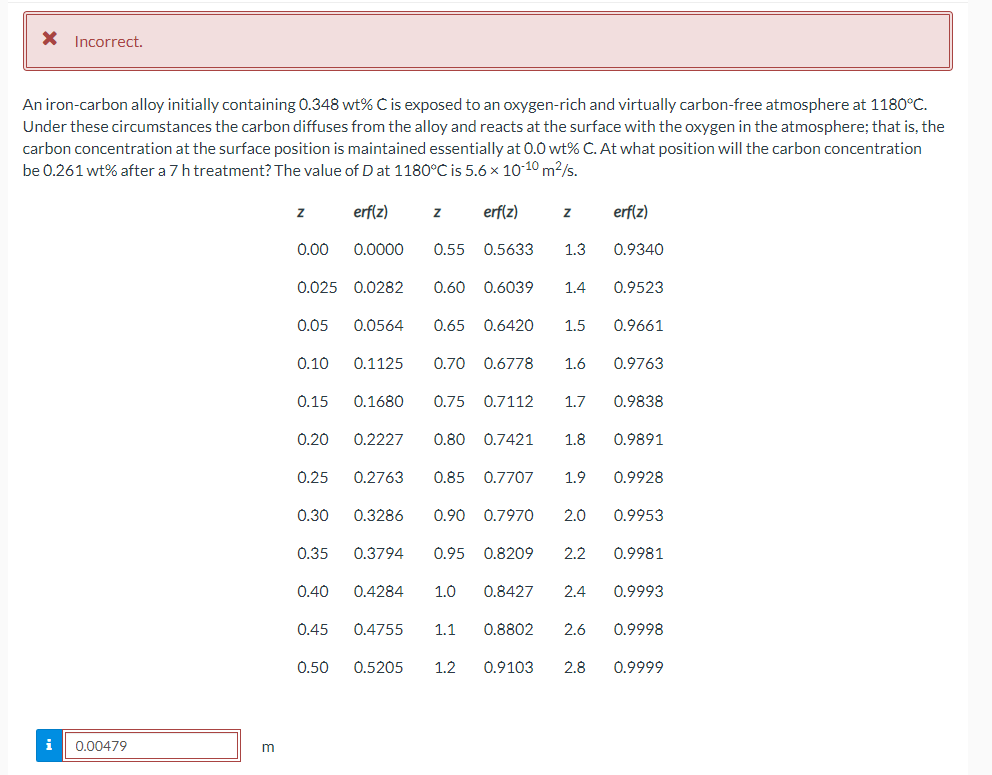Click table value 0.9103
Image resolution: width=992 pixels, height=775 pixels.
[509, 667]
